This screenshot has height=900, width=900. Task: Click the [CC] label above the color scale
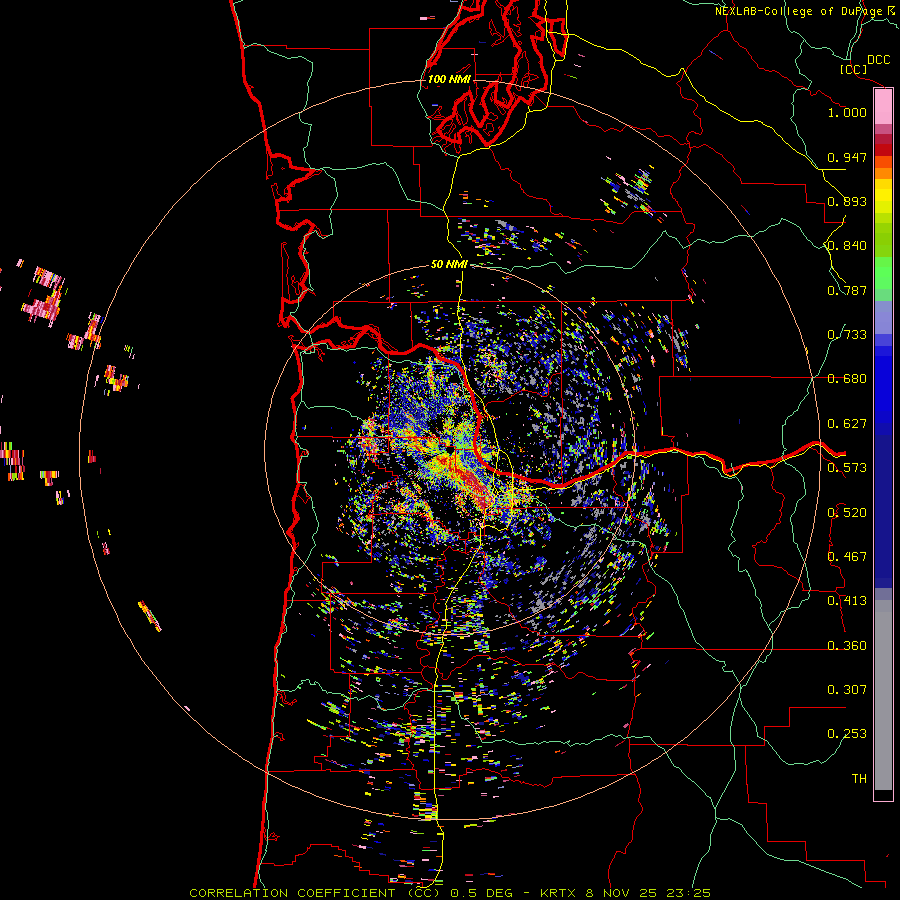pyautogui.click(x=854, y=69)
